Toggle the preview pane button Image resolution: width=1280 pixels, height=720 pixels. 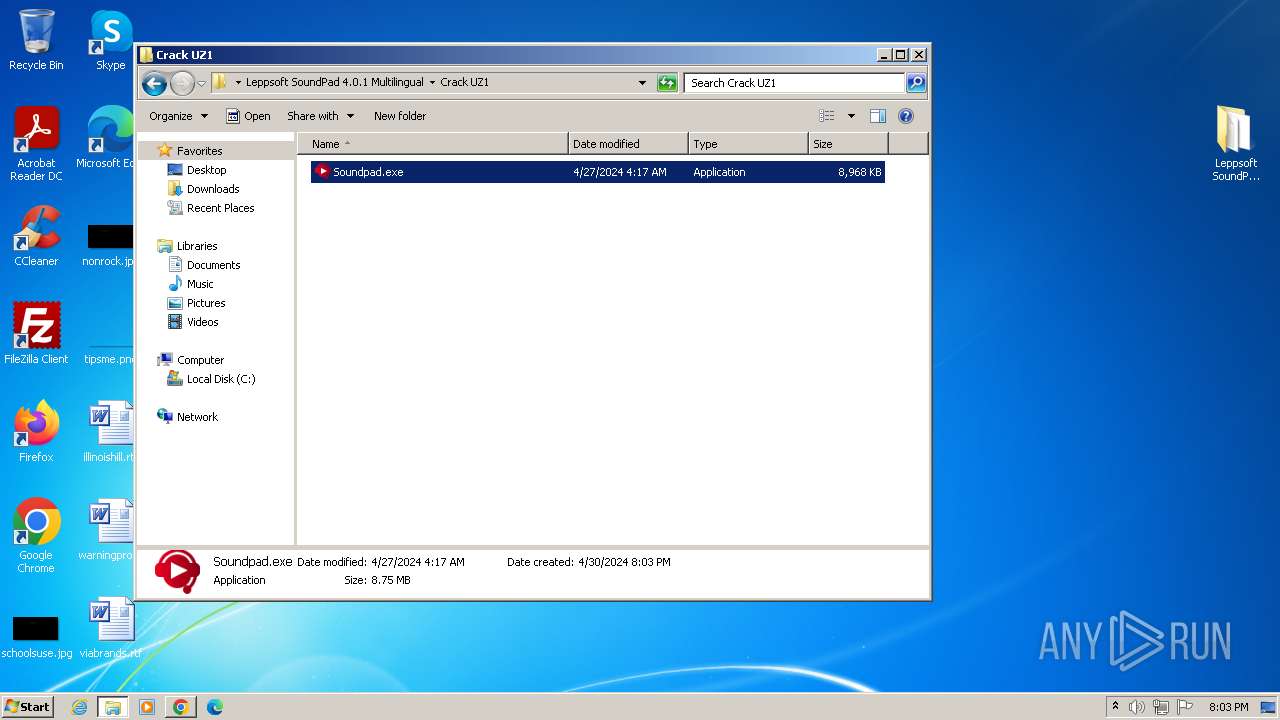(878, 116)
